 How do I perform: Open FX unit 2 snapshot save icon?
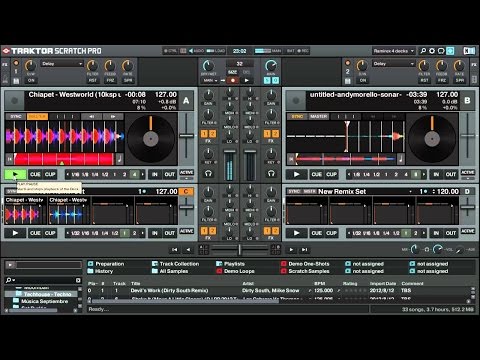tap(348, 81)
